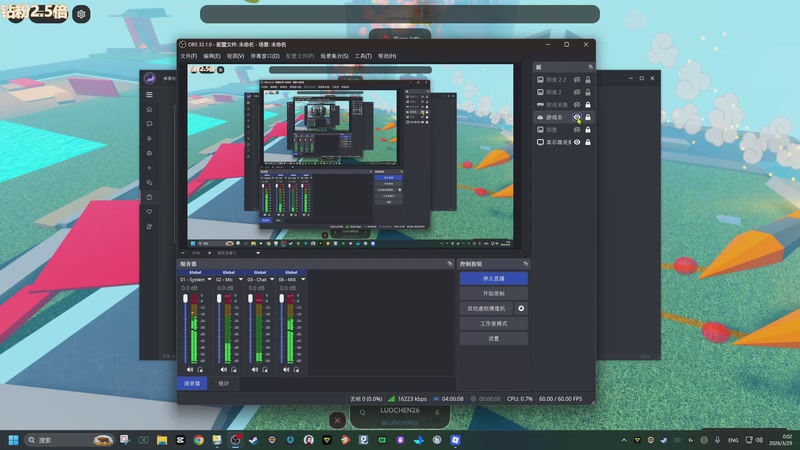Open the 03 - Chat channel dropdown
This screenshot has width=800, height=450.
272,279
